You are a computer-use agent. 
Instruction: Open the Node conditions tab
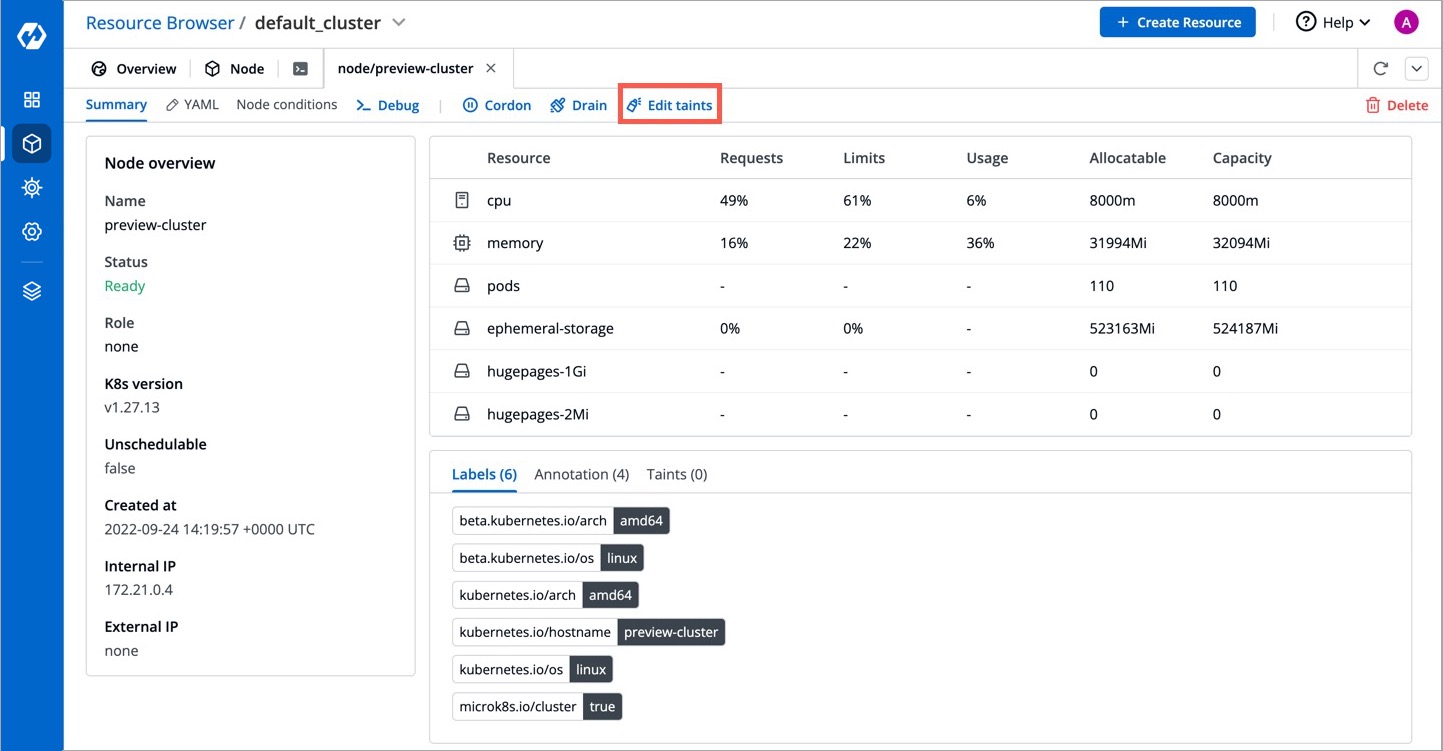[x=287, y=105]
